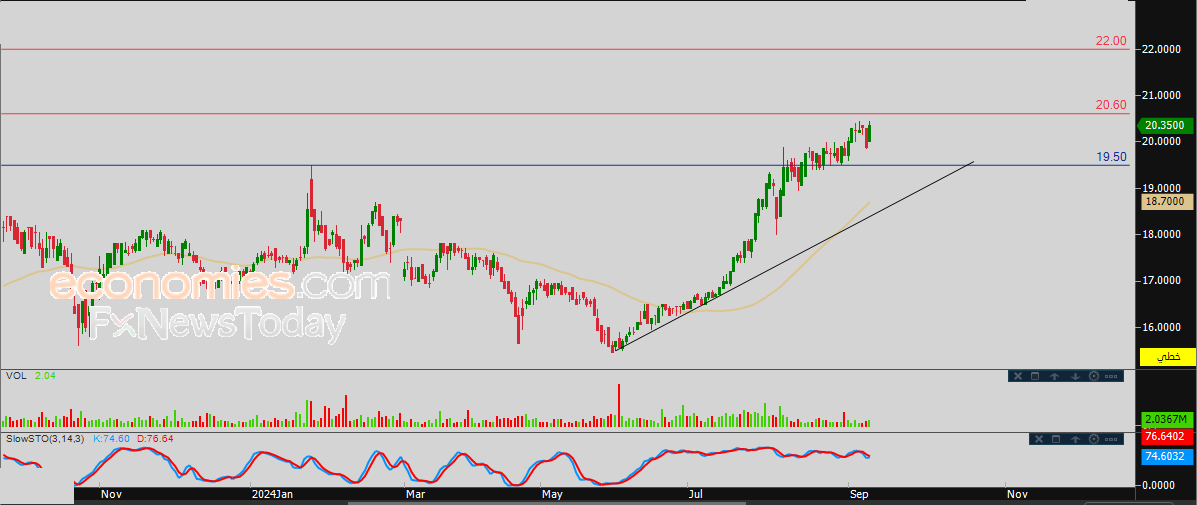Click the 18.7000 moving average price tag
This screenshot has width=1197, height=505.
tap(1166, 202)
